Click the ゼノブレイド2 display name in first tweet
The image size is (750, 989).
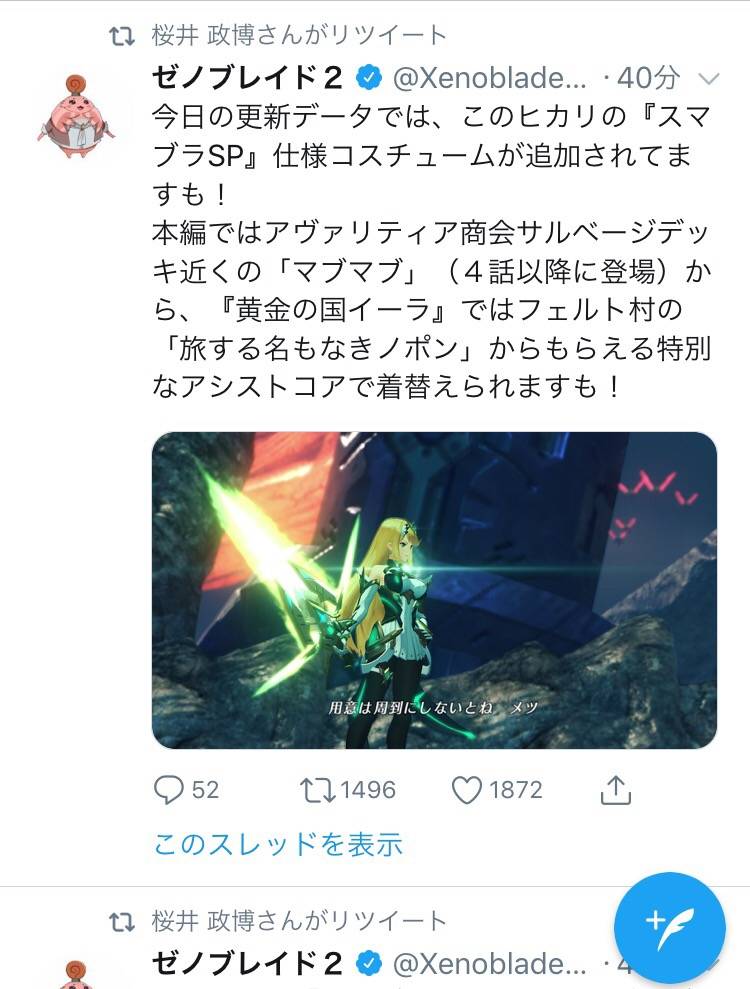click(247, 78)
